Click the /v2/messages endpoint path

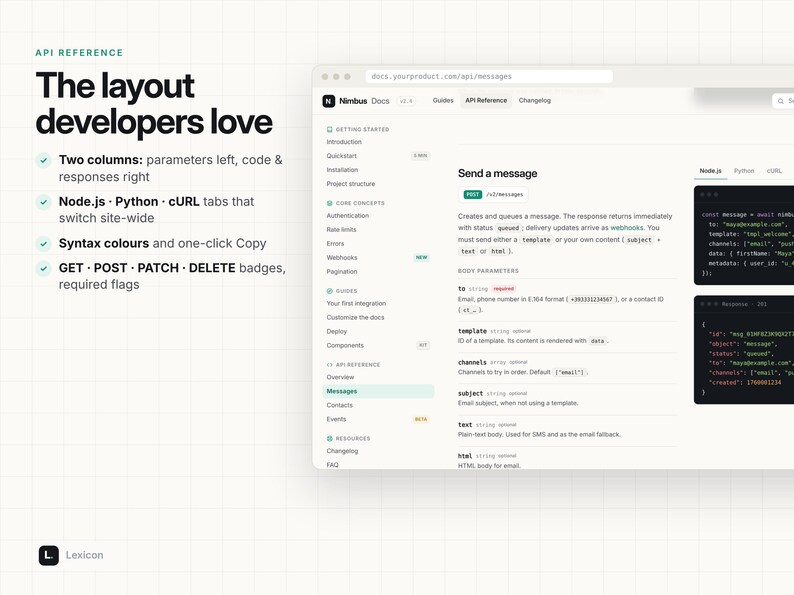pyautogui.click(x=504, y=194)
